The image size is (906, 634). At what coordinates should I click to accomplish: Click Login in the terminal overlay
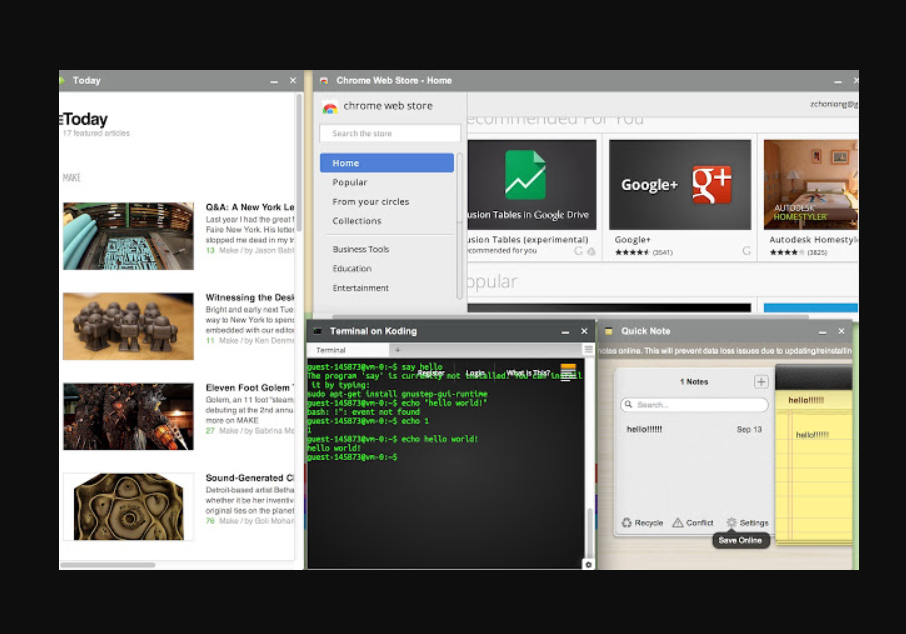(475, 373)
